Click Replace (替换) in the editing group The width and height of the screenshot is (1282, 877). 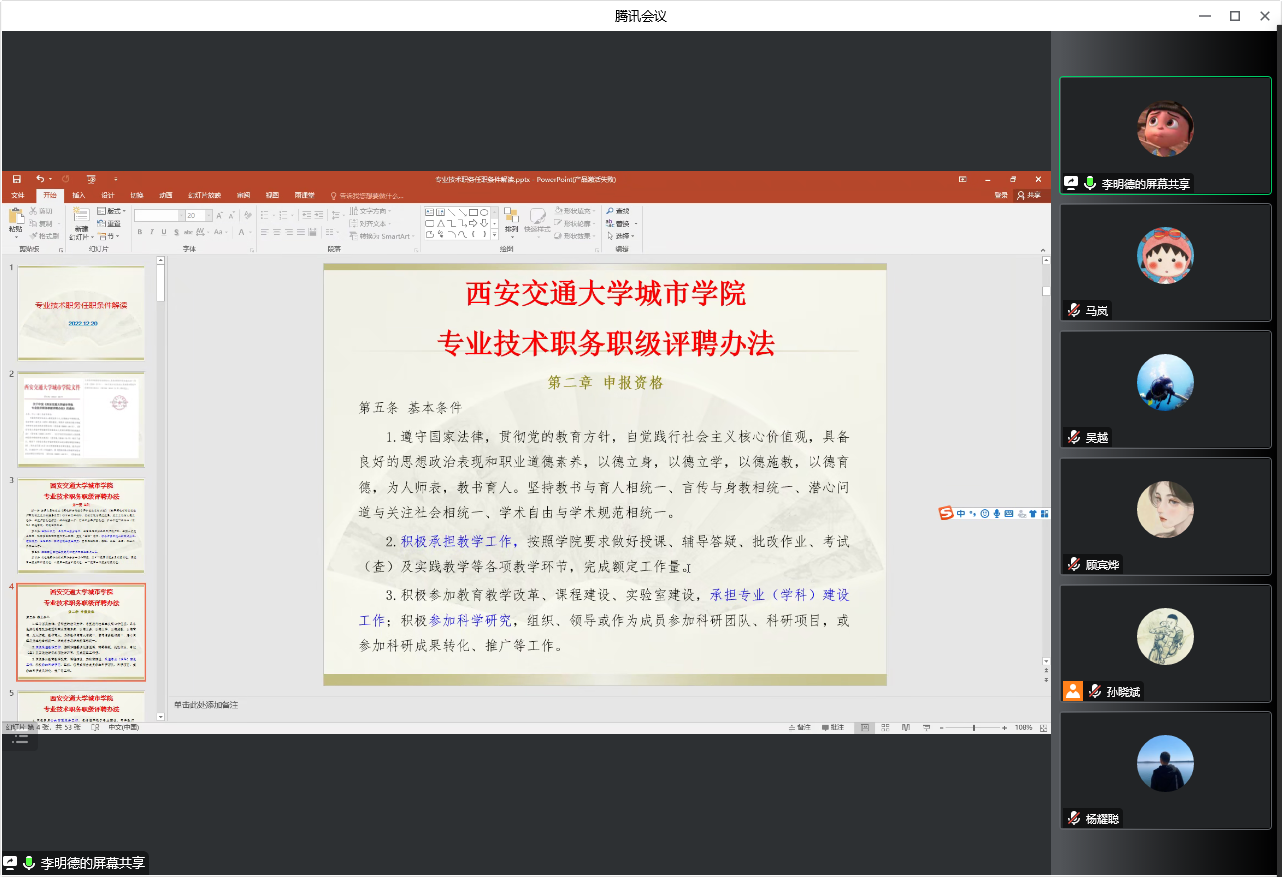tap(619, 223)
